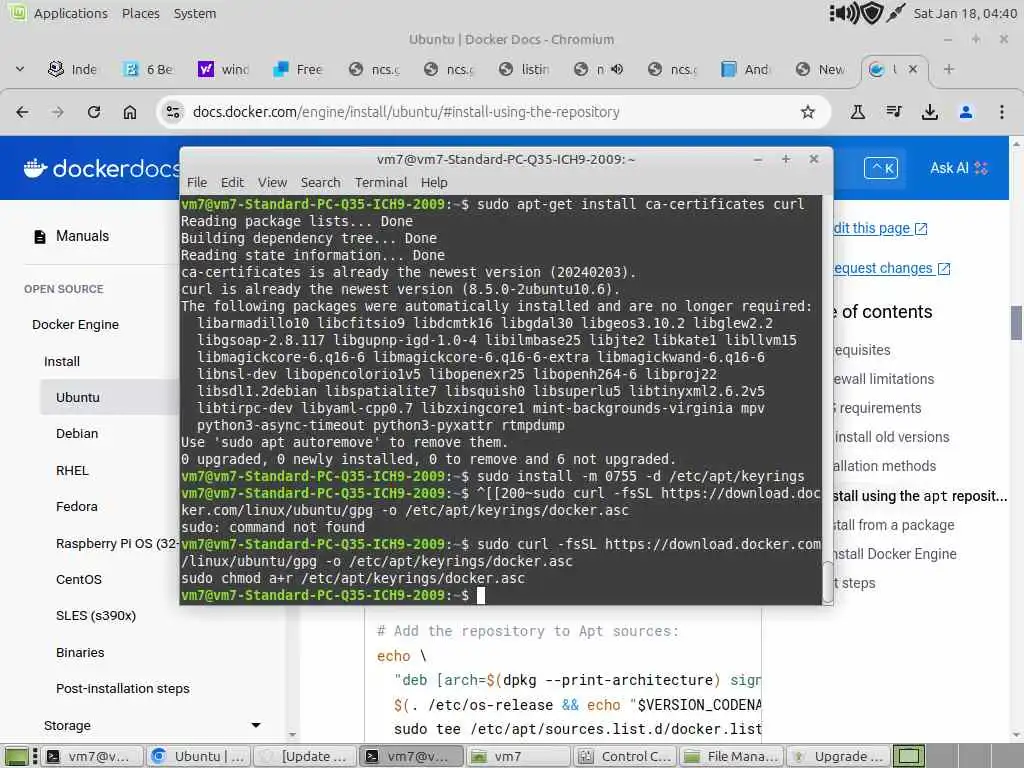Open the Edit this page link
This screenshot has height=768, width=1024.
point(880,229)
